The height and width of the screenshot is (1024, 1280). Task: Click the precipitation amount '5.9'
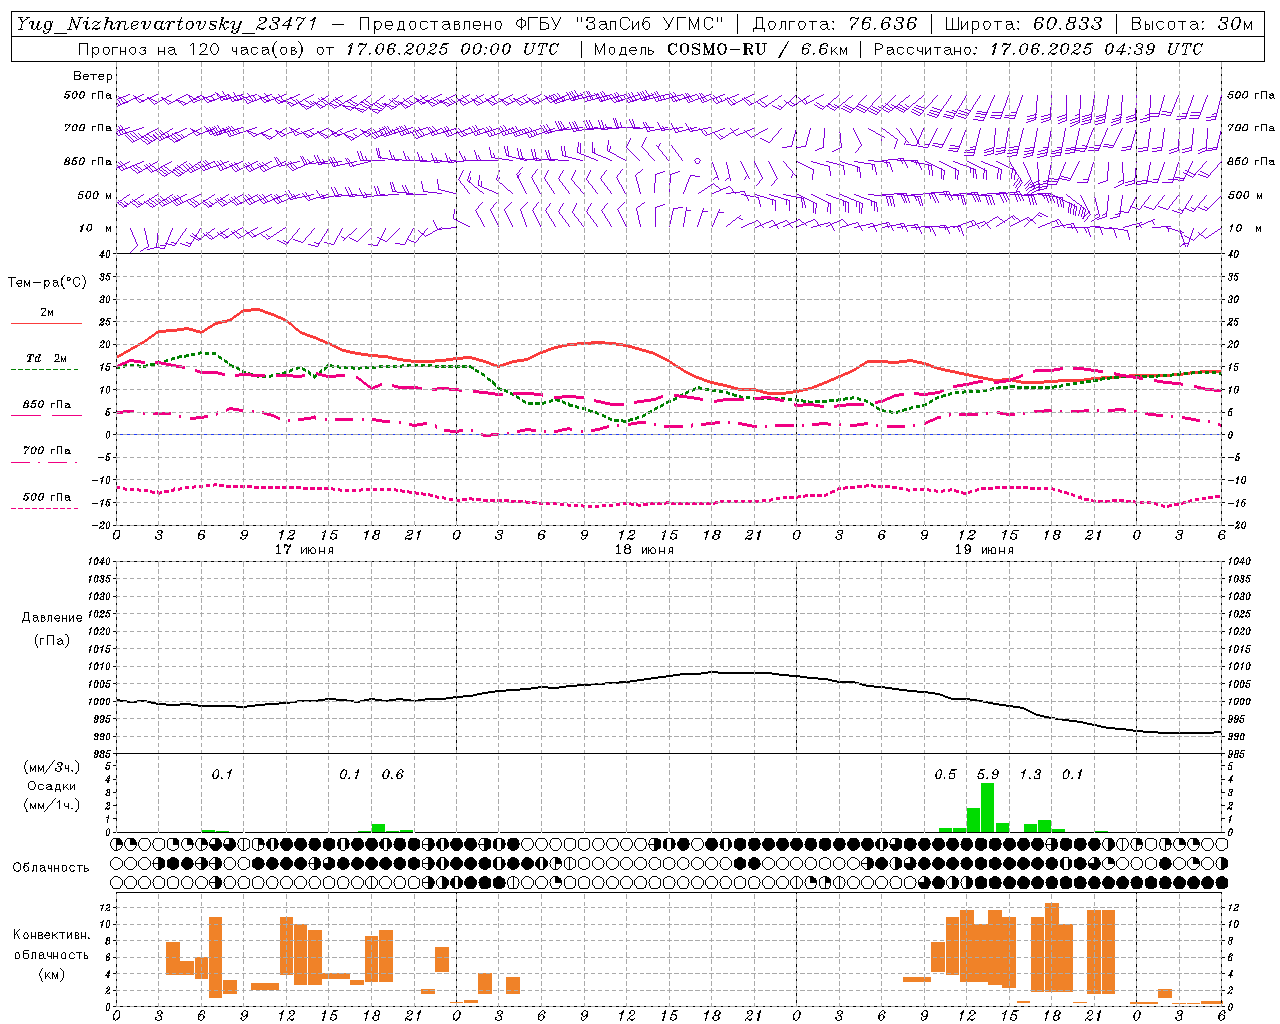988,774
